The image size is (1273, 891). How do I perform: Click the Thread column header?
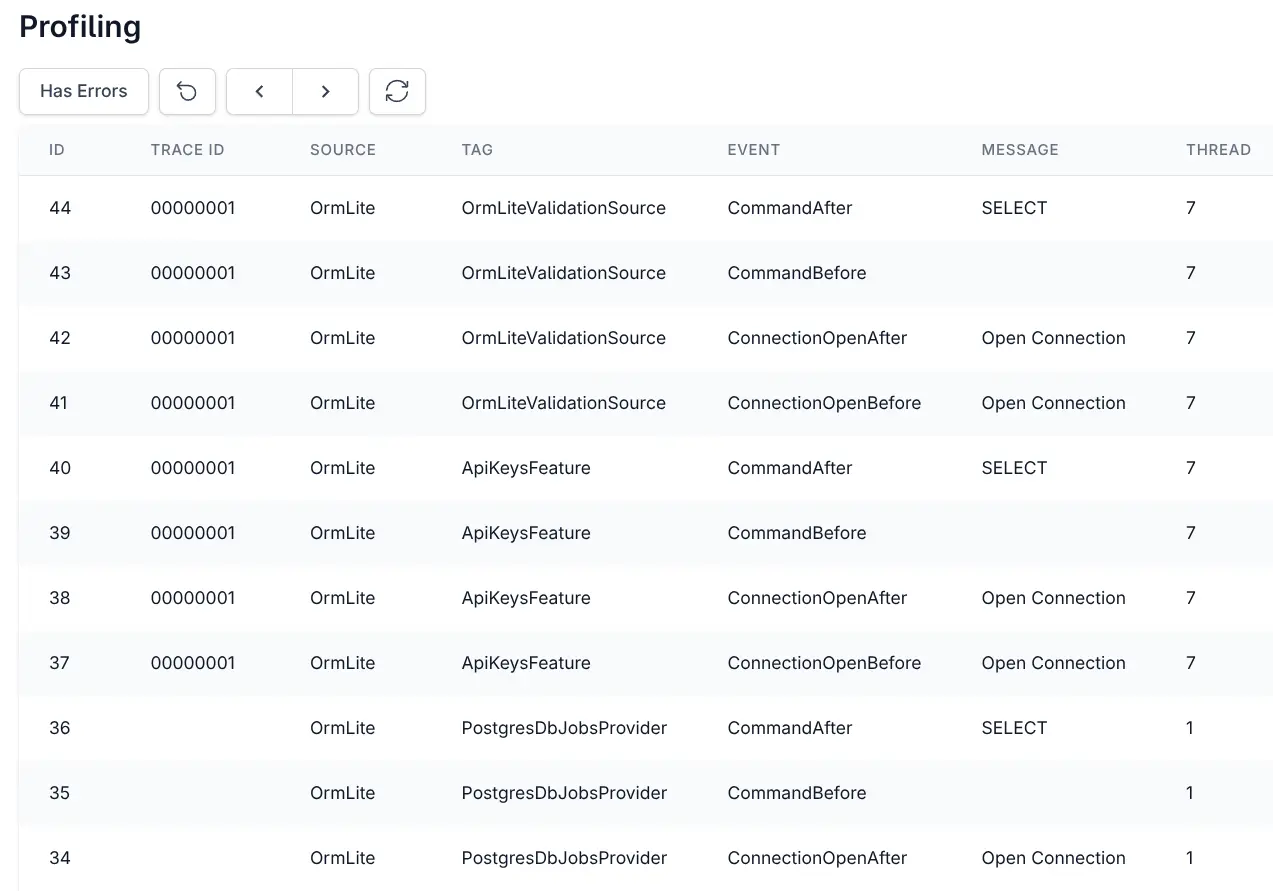tap(1218, 150)
